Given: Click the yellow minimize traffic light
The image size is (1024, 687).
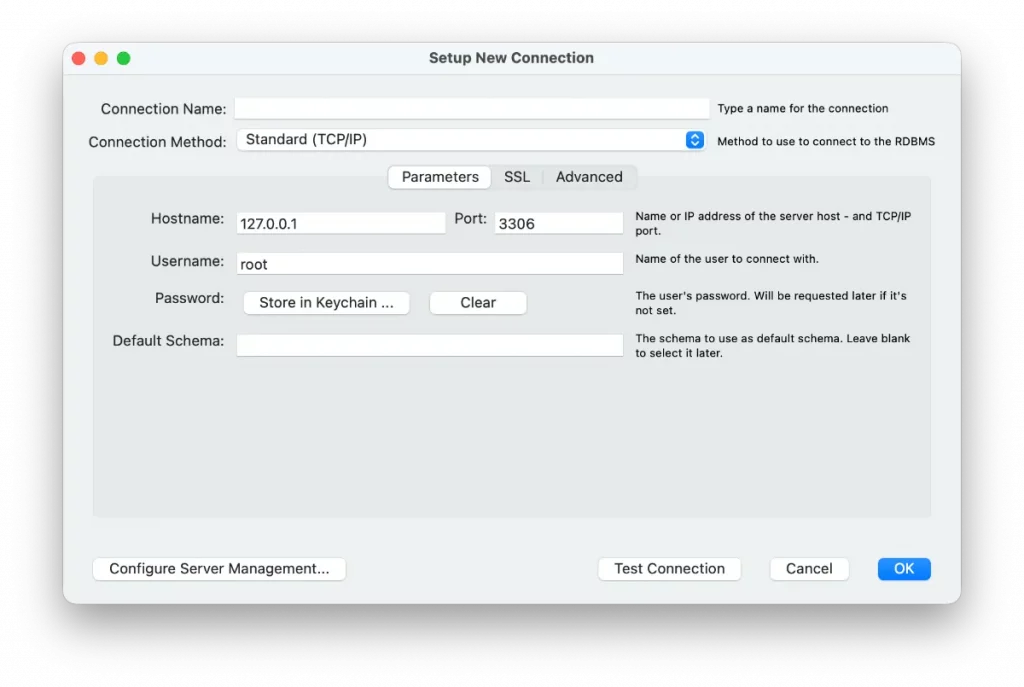Looking at the screenshot, I should [101, 58].
